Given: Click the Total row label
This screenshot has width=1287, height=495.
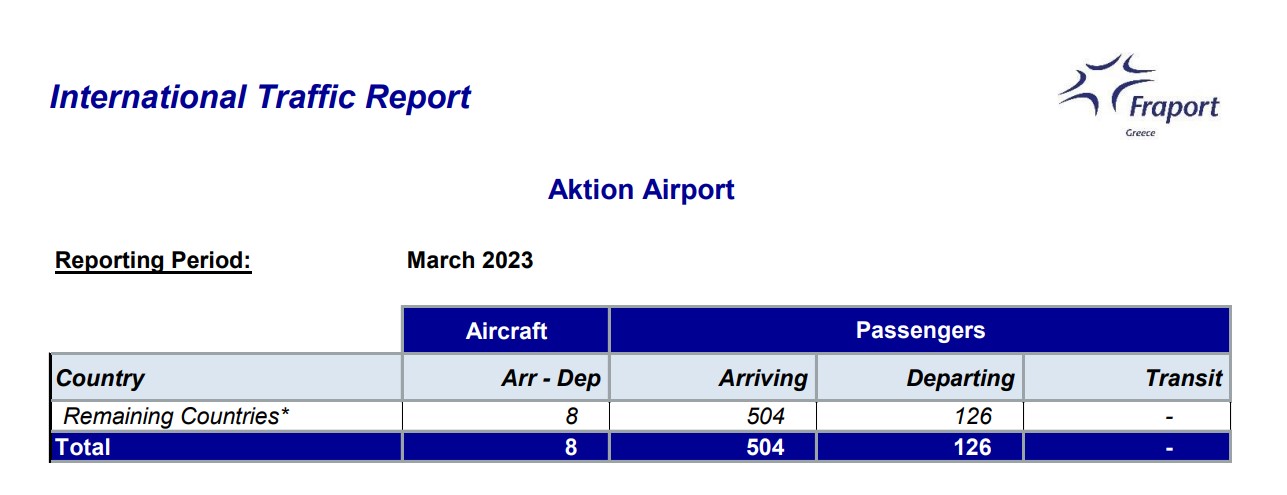Looking at the screenshot, I should (226, 447).
